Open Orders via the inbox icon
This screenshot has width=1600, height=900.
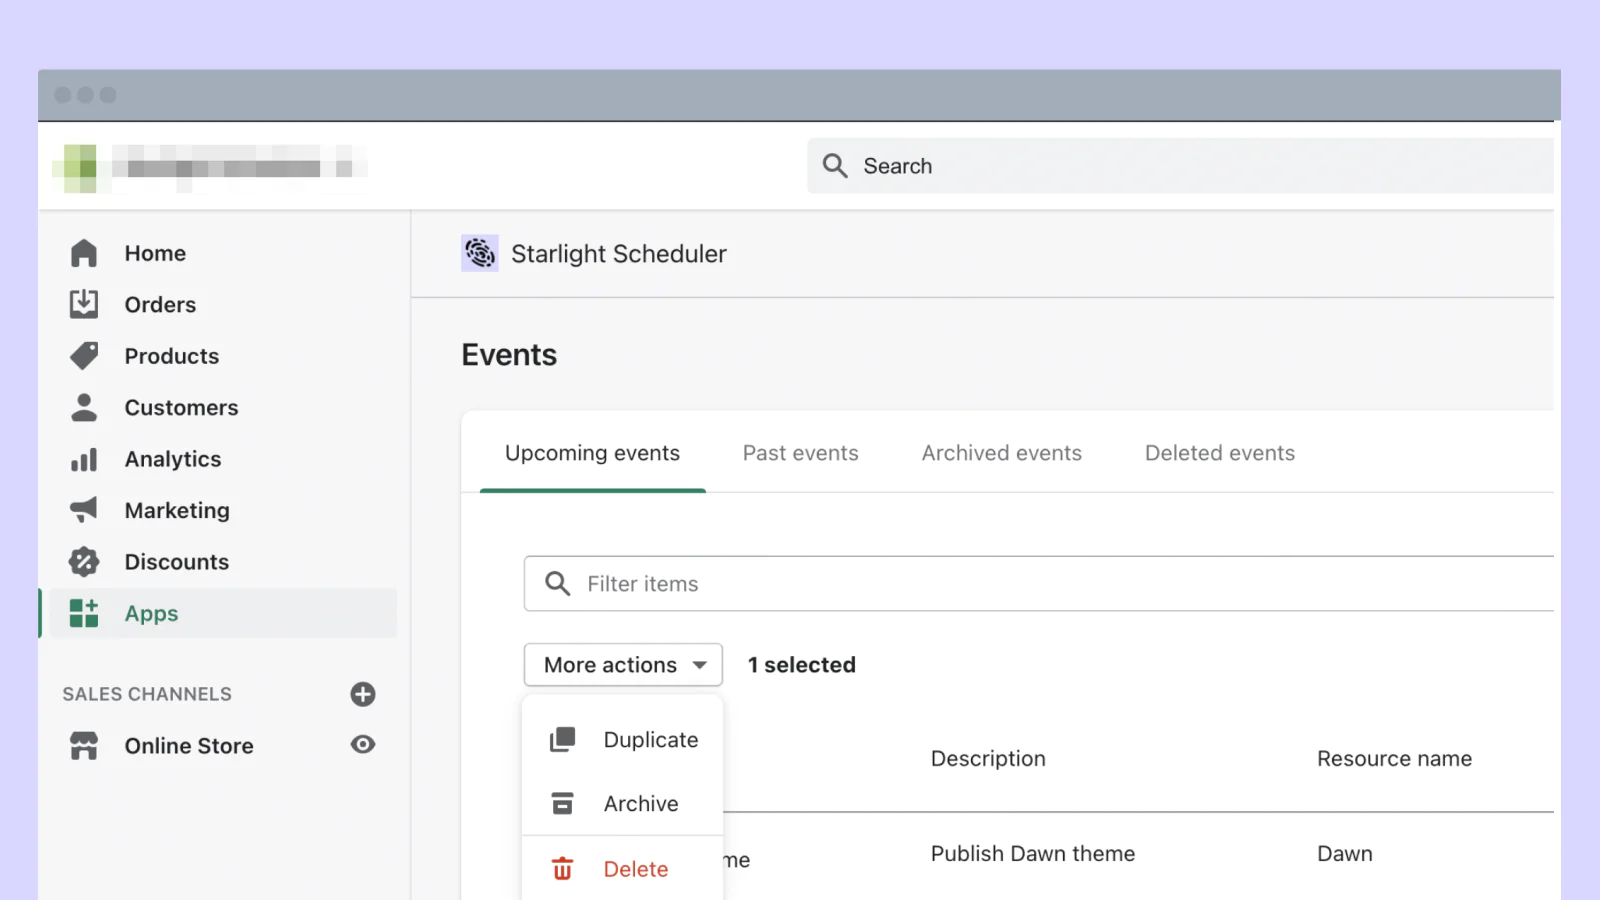click(x=84, y=304)
